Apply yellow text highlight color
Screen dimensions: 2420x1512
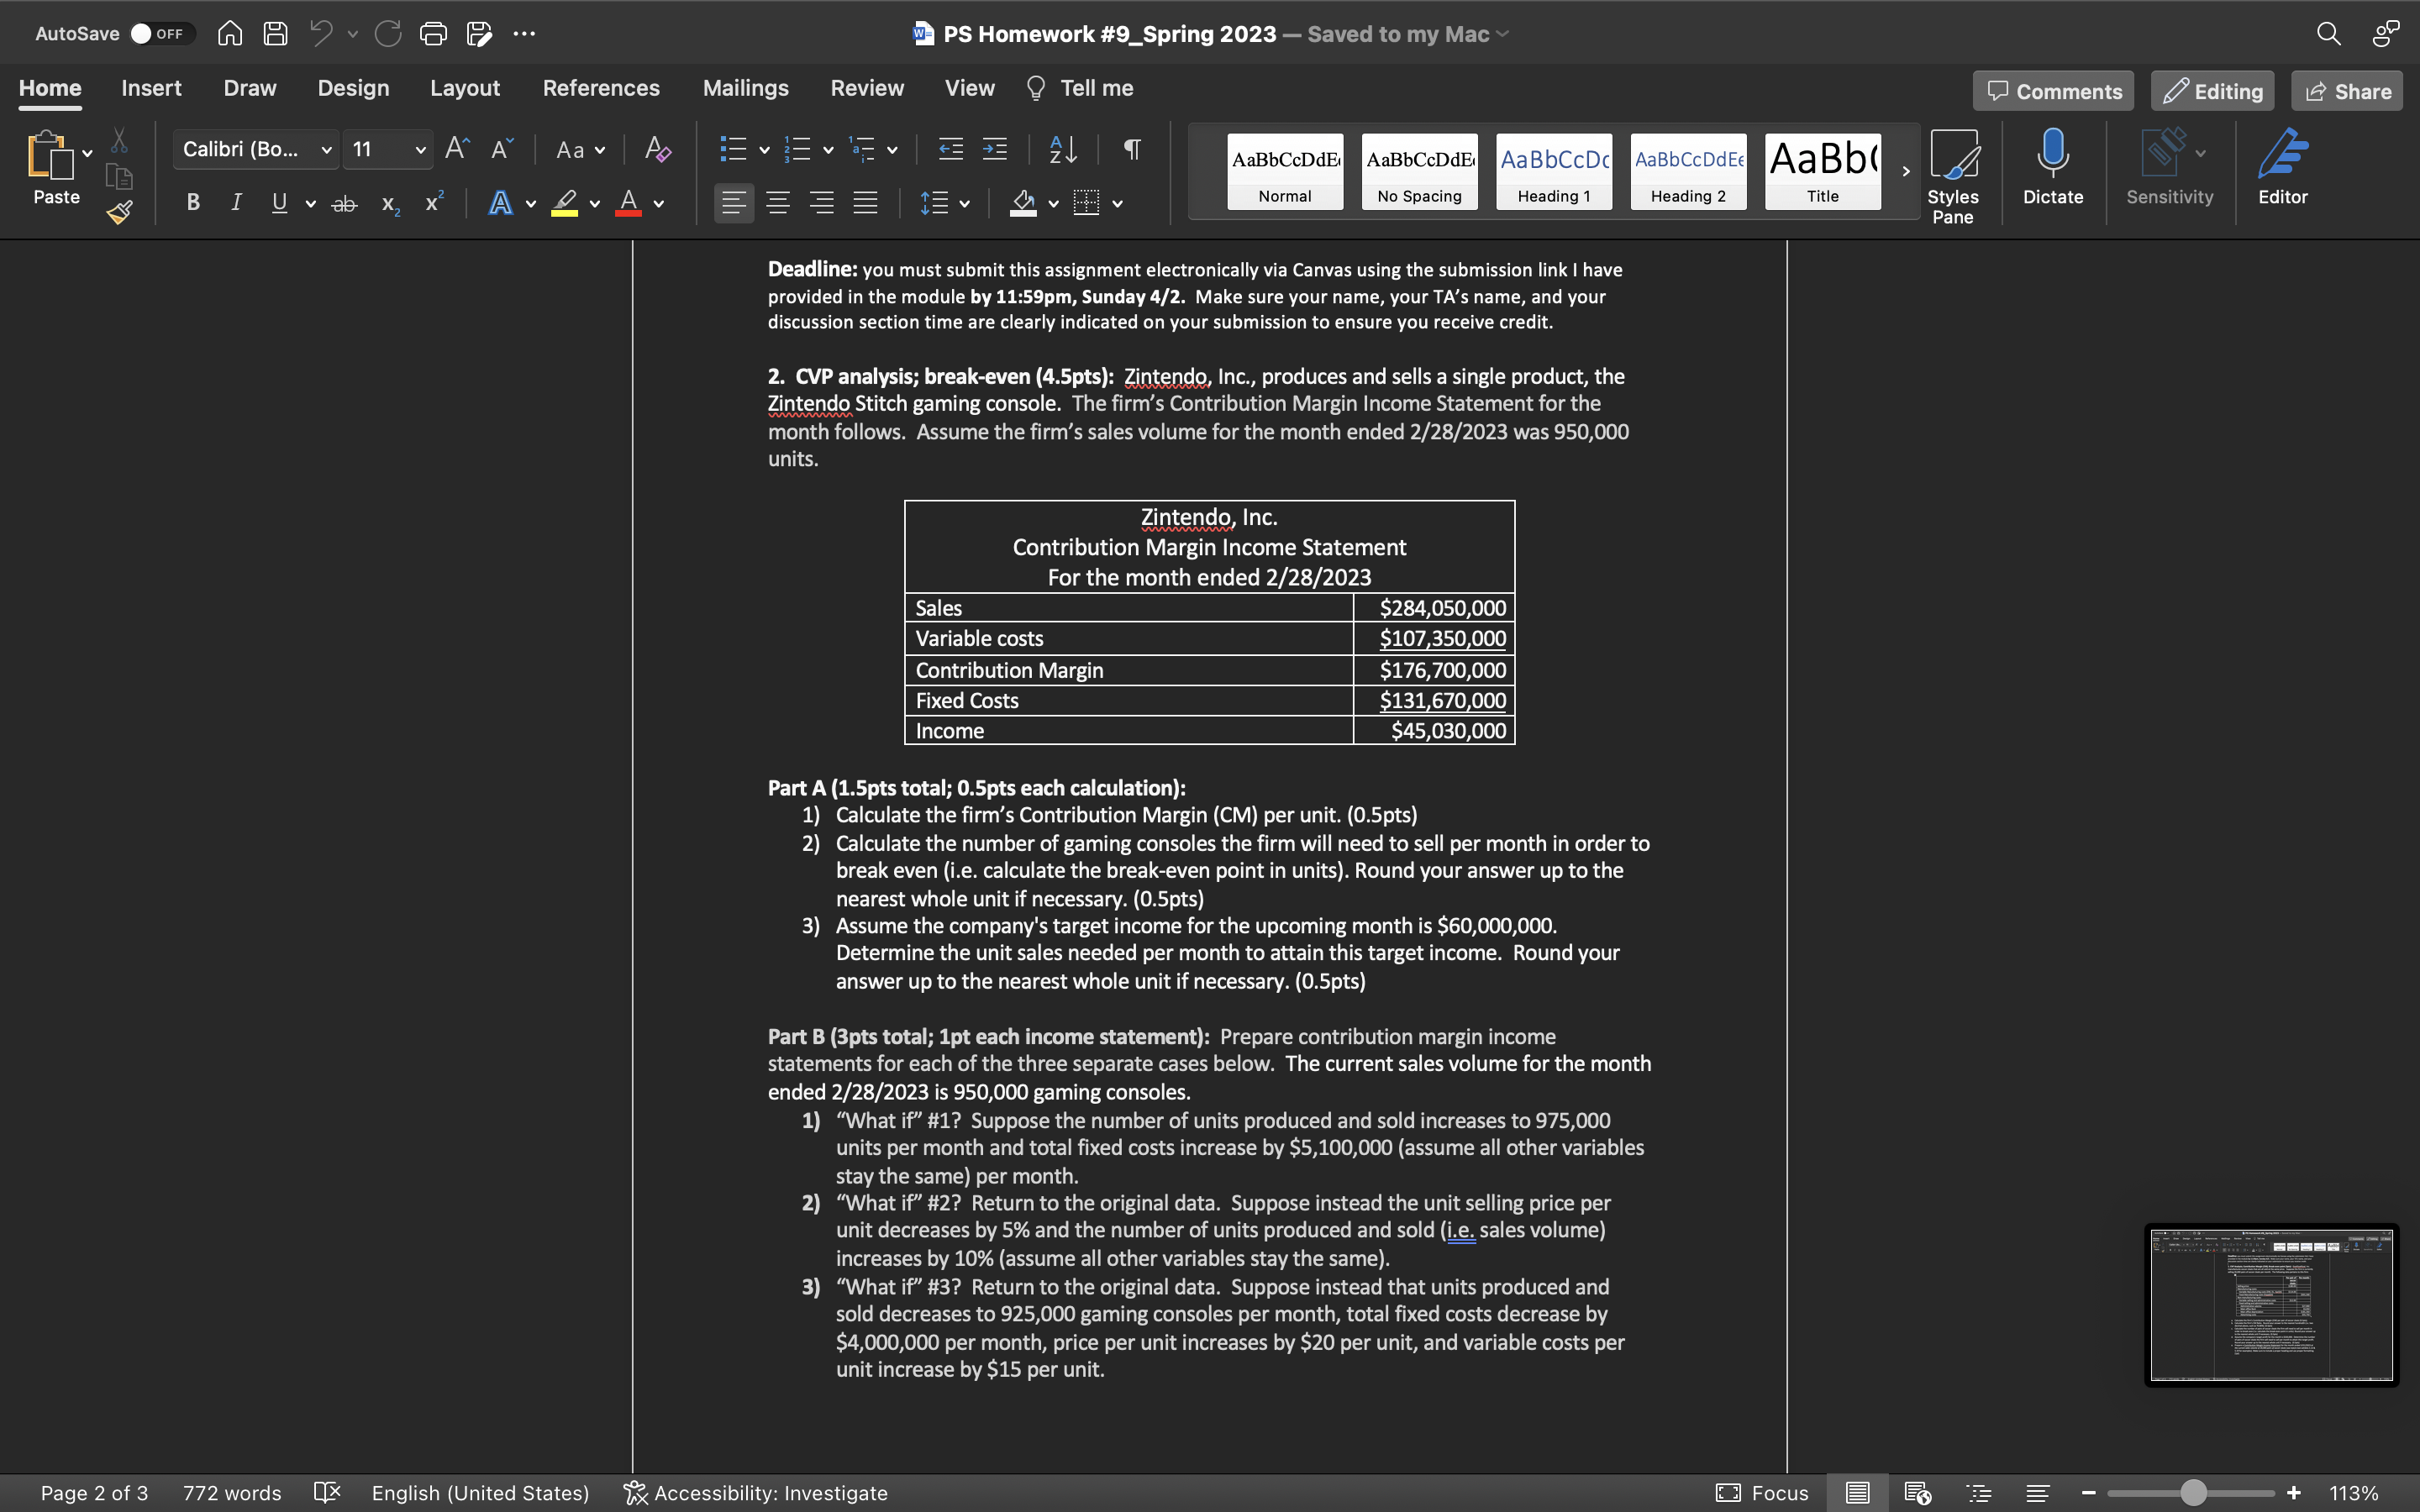click(x=563, y=203)
